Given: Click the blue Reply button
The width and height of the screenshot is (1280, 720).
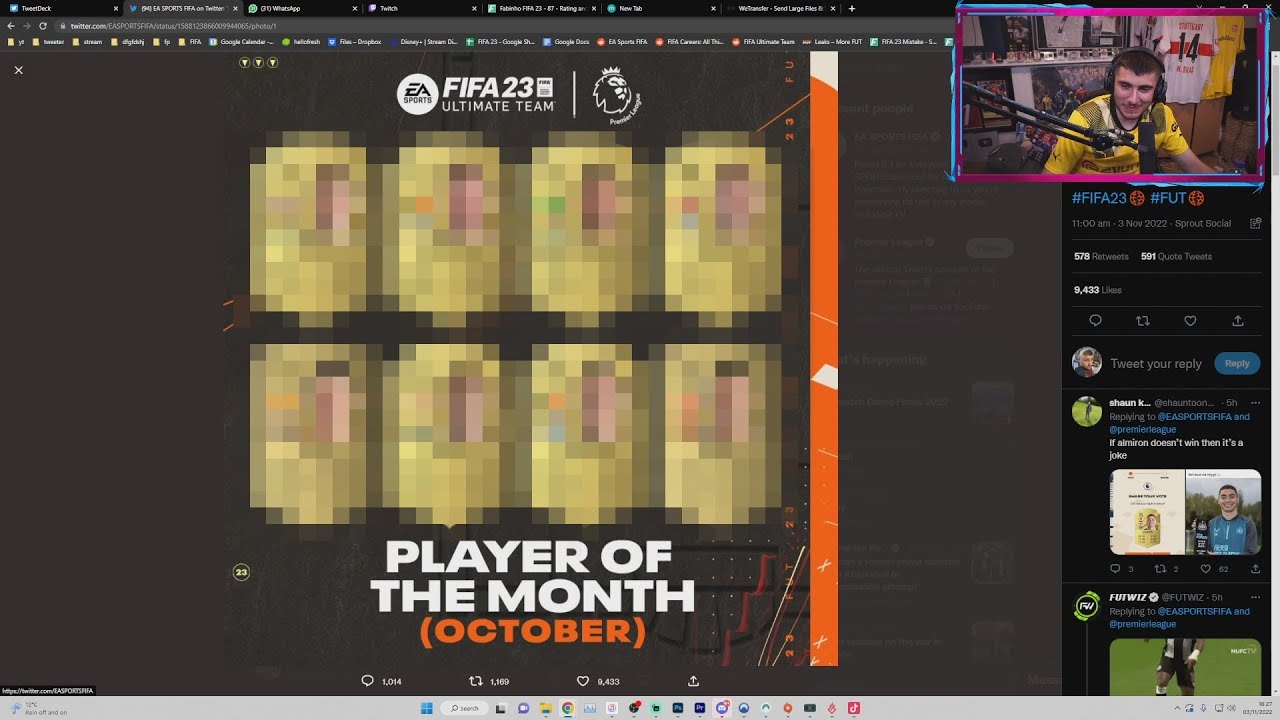Looking at the screenshot, I should [x=1237, y=363].
